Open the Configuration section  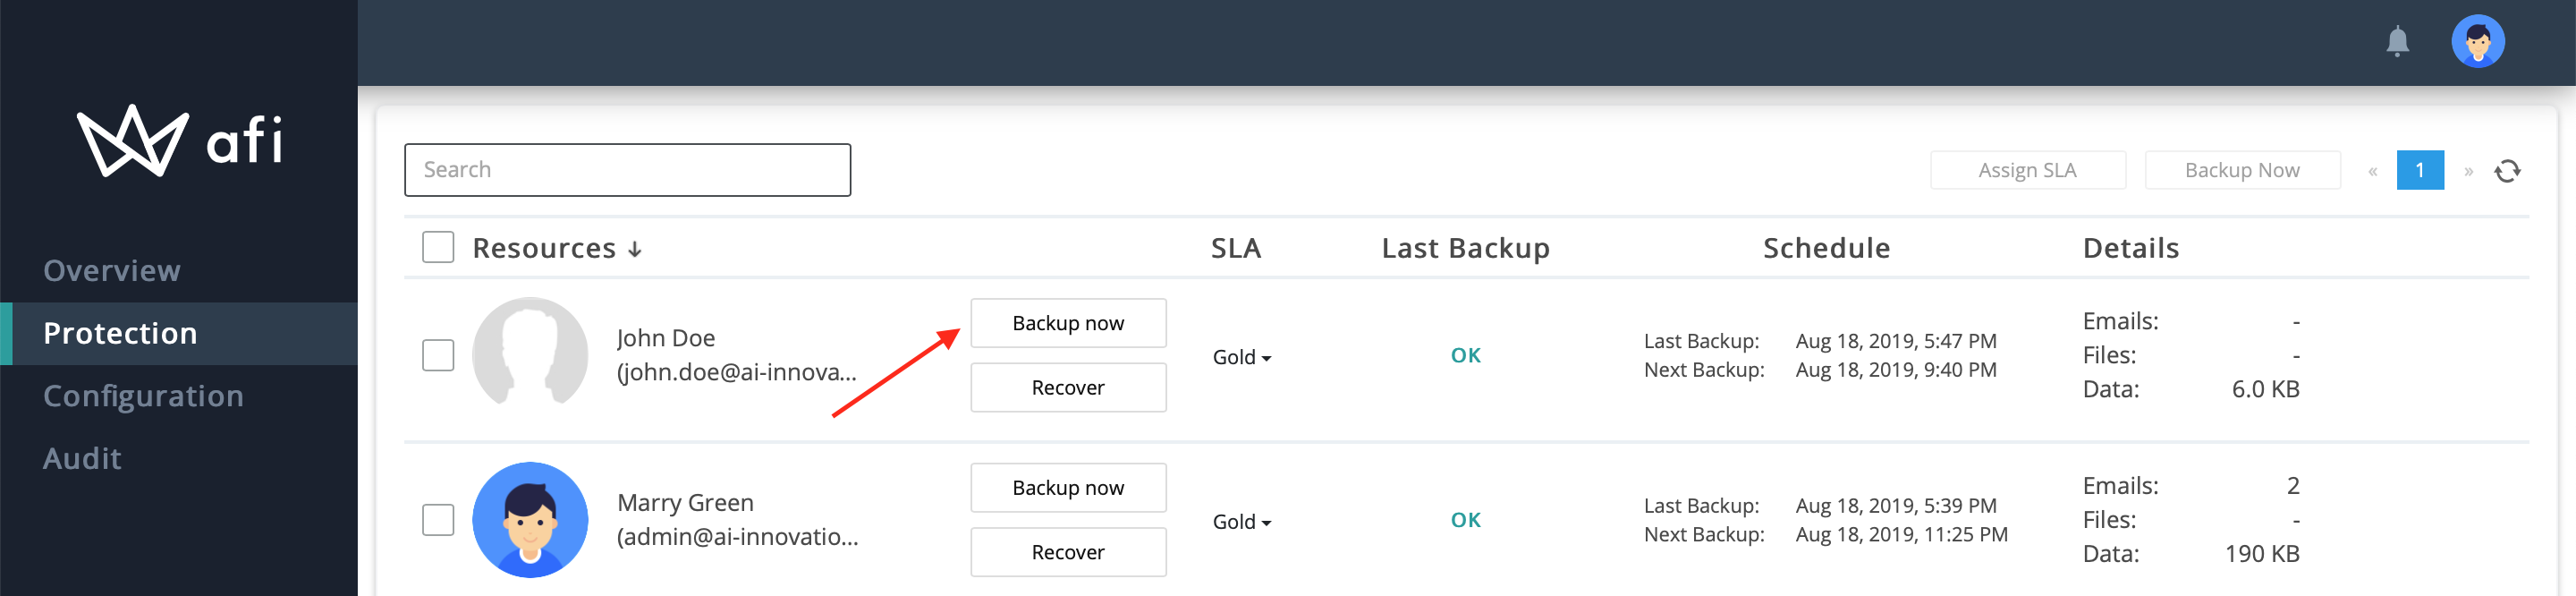(143, 396)
